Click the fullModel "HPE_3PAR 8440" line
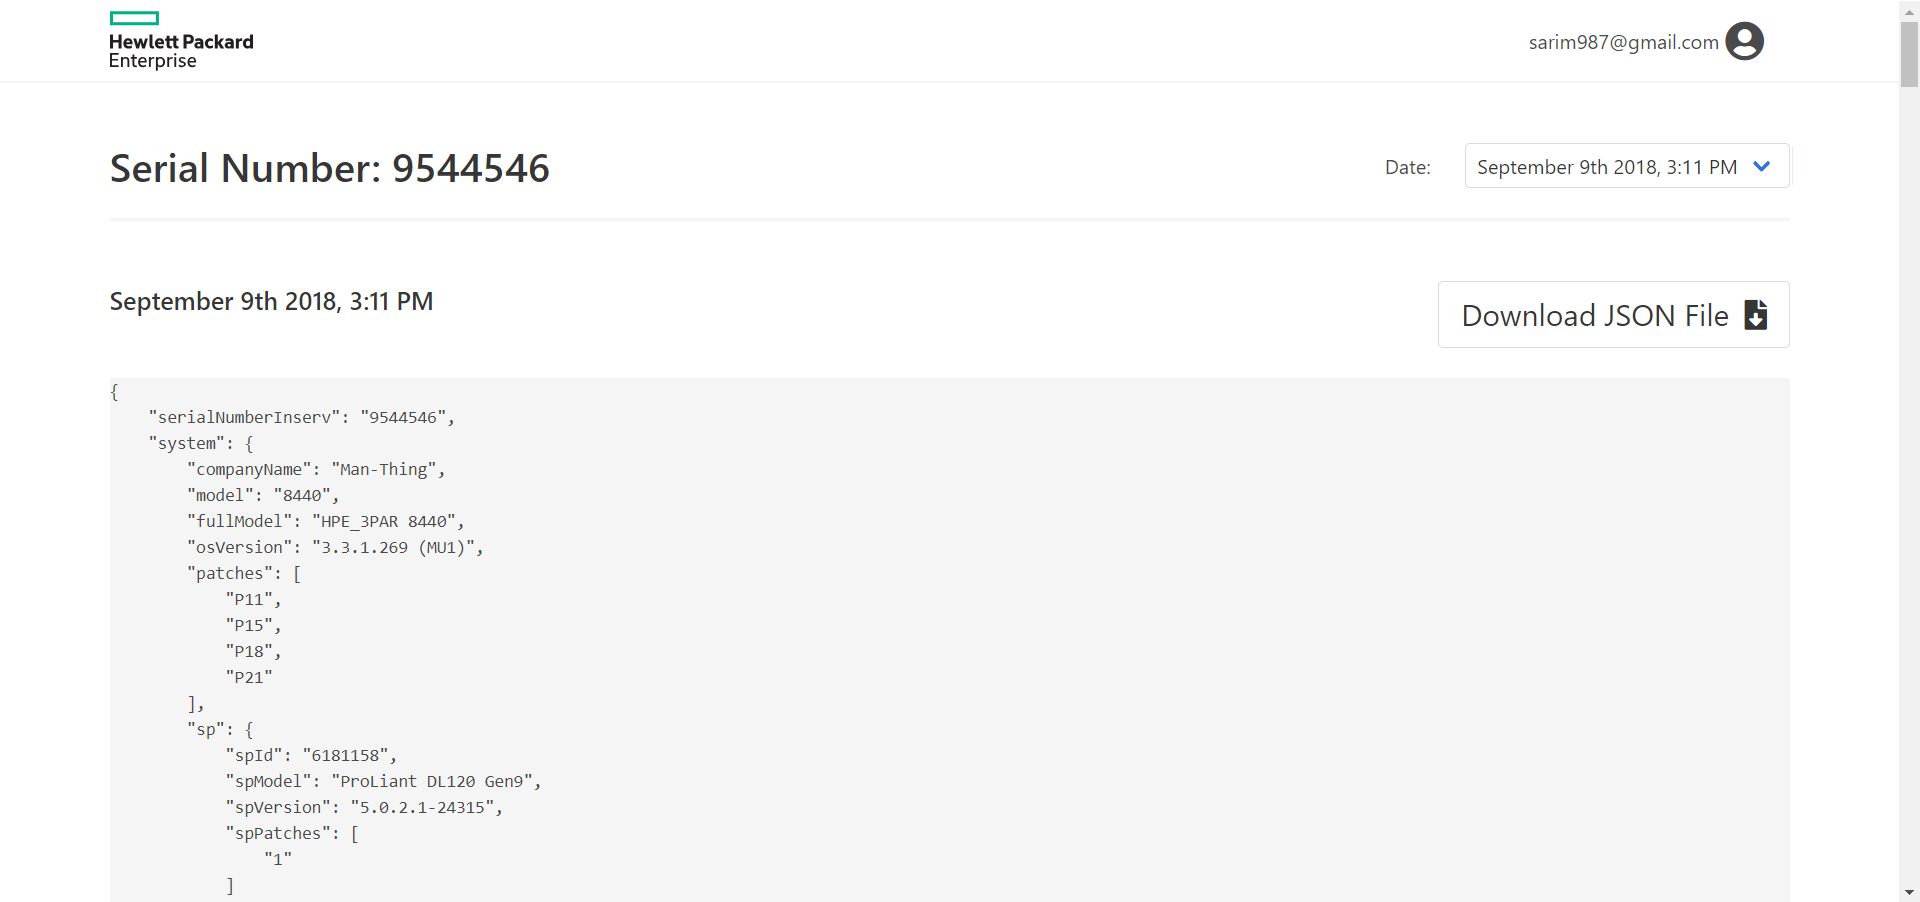 326,521
